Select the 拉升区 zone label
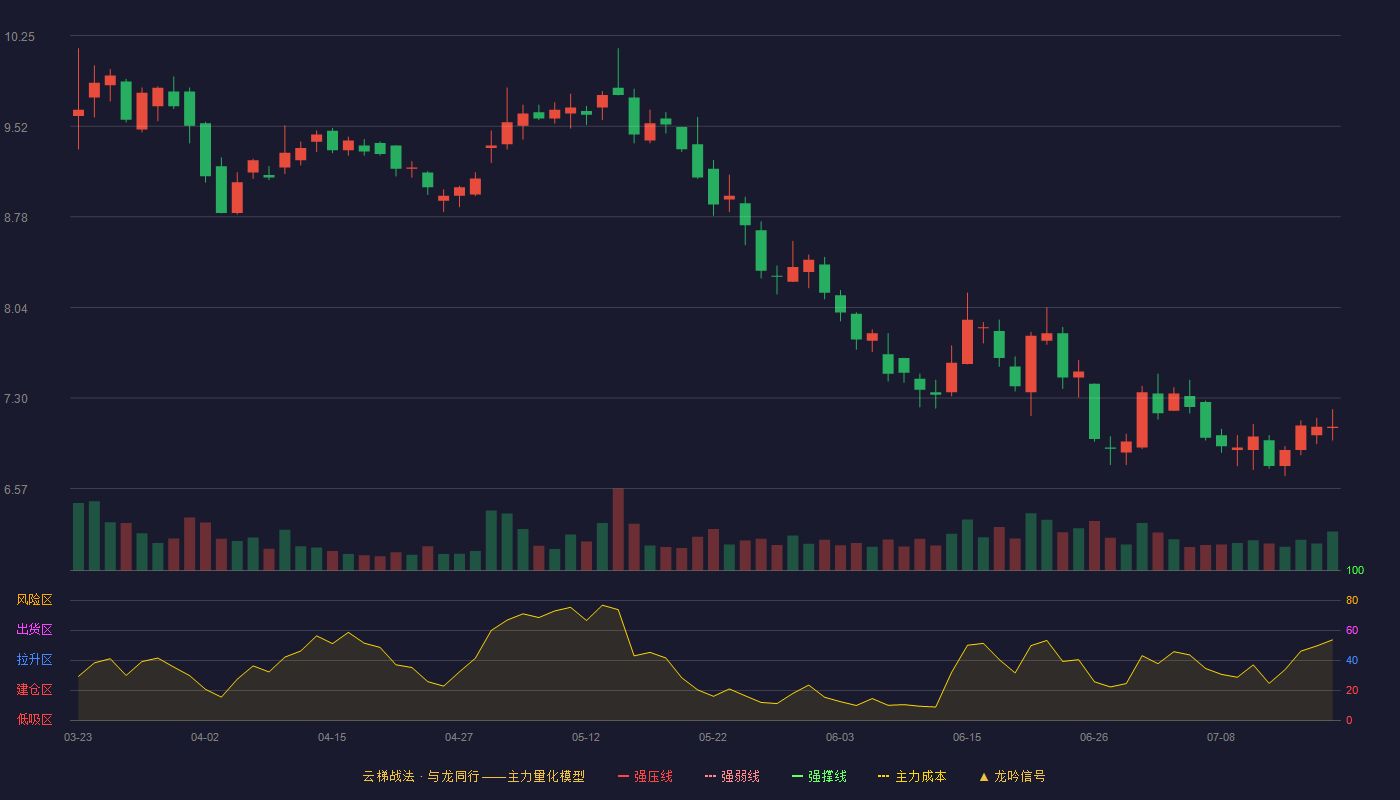 [x=34, y=660]
